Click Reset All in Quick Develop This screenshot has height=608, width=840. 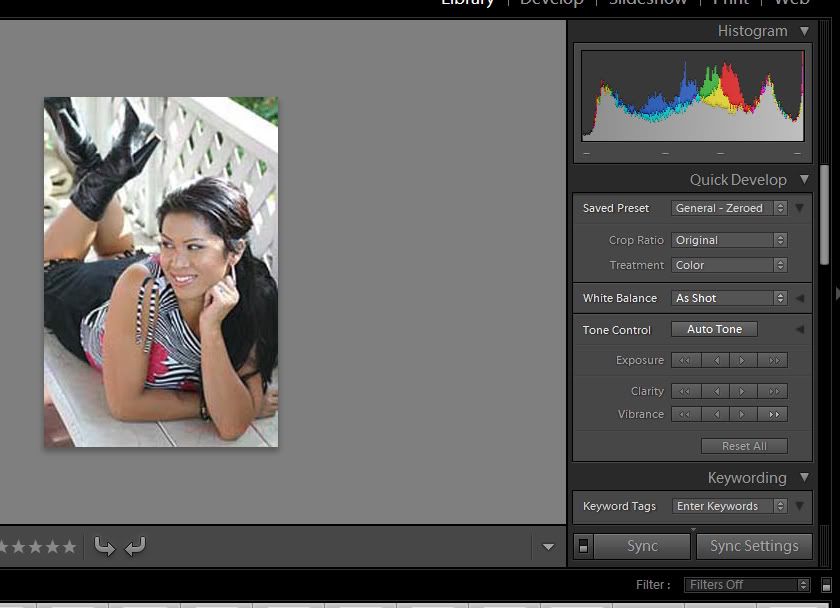point(744,445)
